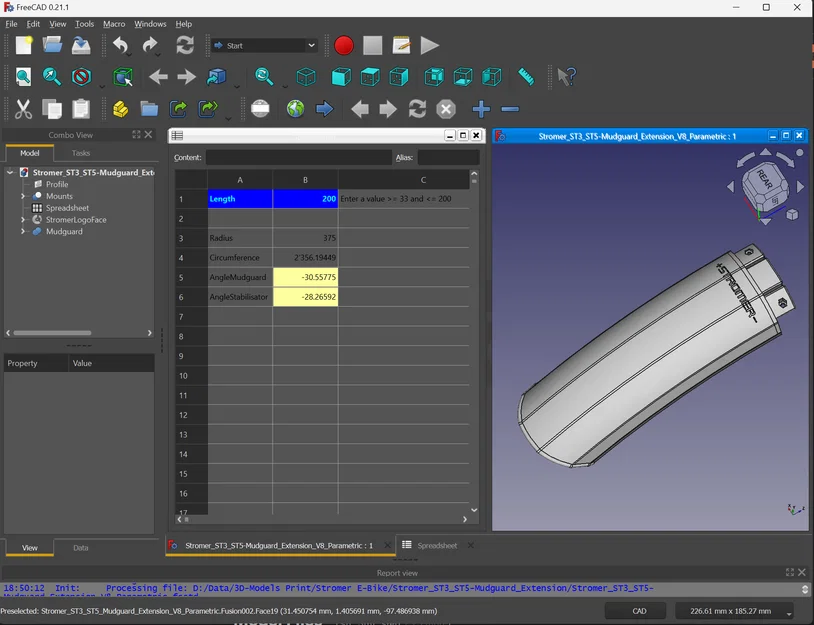Open status bar dimension units dropdown

click(790, 614)
